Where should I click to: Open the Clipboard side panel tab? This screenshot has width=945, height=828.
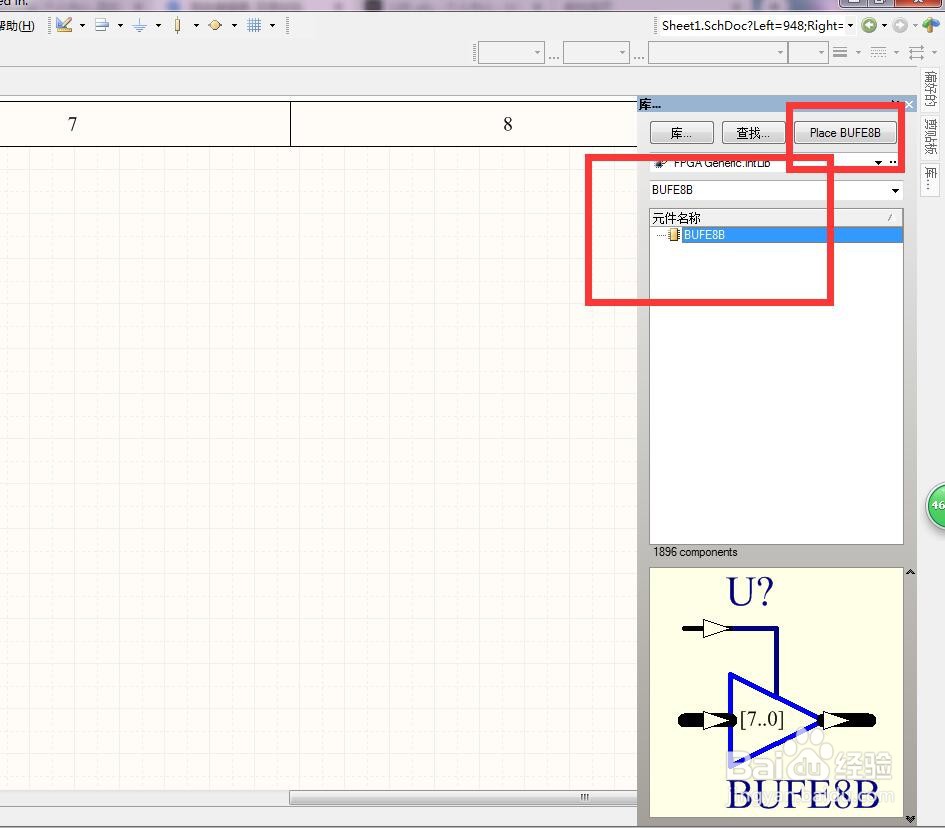click(931, 136)
